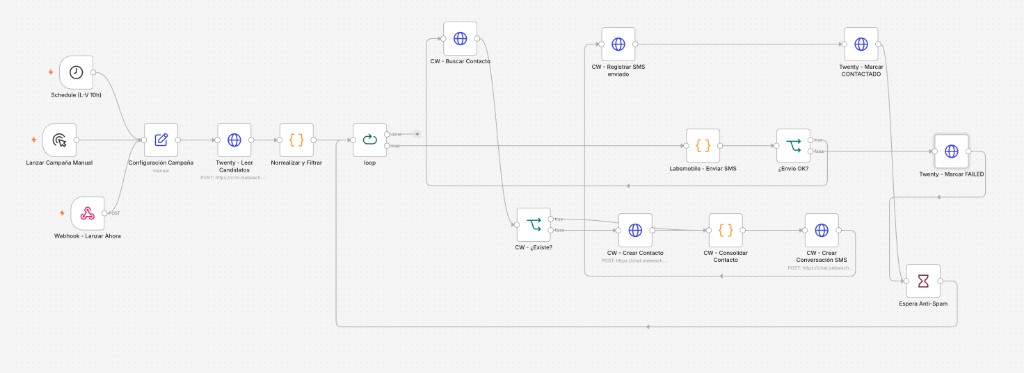The width and height of the screenshot is (1024, 373).
Task: Click the label 'Labsmobile - Enviar SMS'
Action: [703, 169]
